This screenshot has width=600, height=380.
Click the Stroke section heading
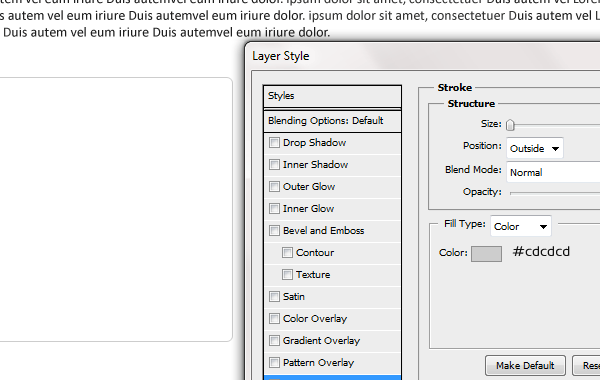click(455, 88)
